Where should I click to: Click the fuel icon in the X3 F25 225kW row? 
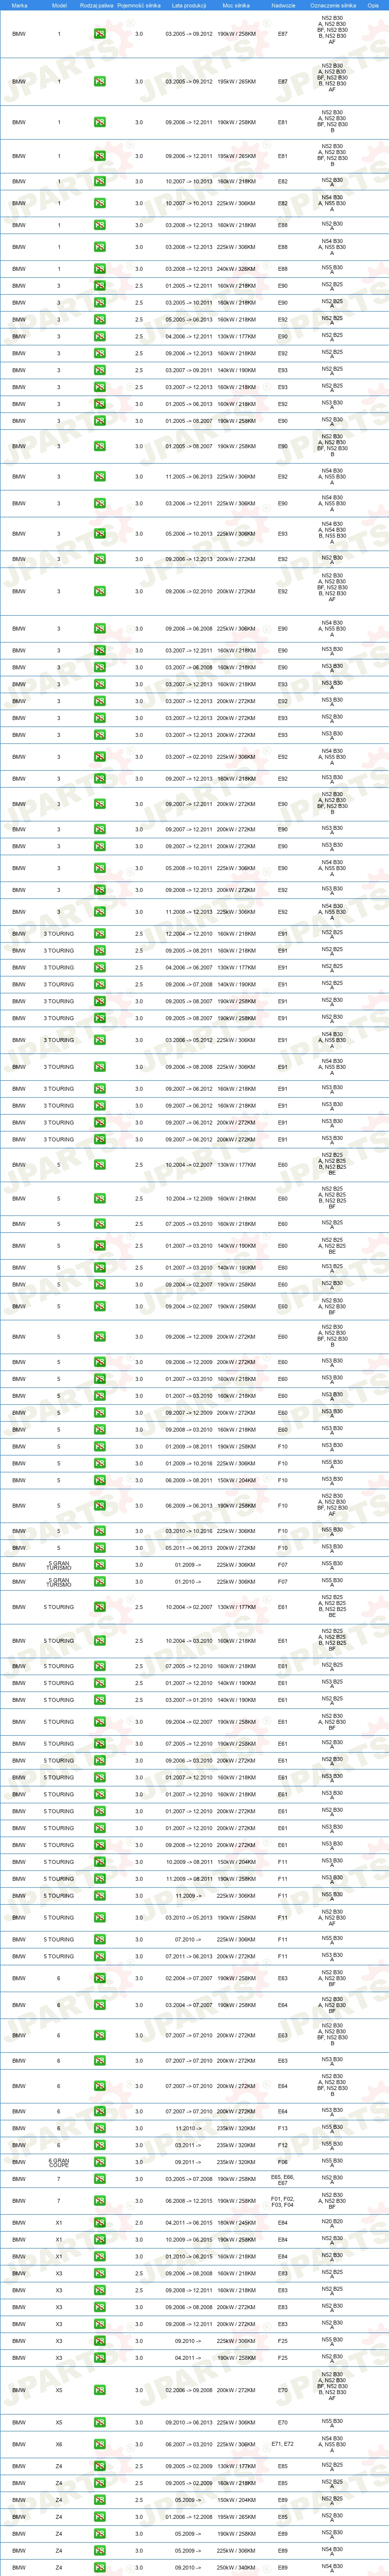(x=100, y=2340)
